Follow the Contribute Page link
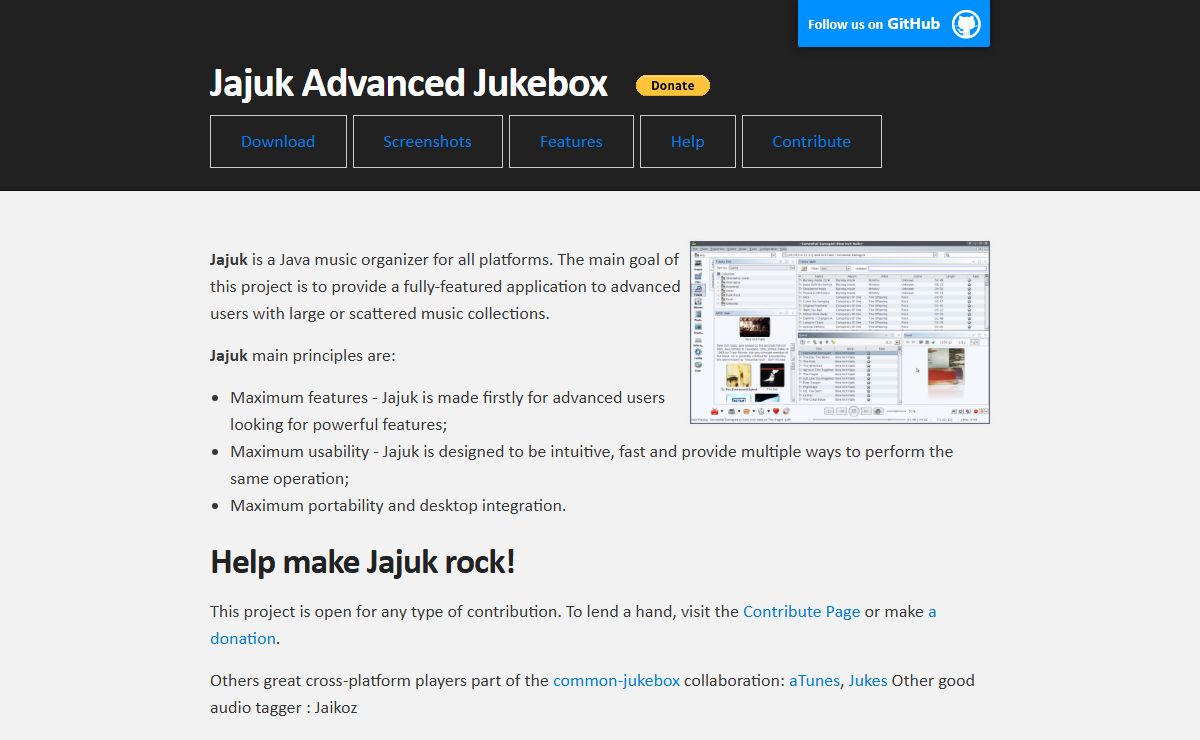 [802, 611]
